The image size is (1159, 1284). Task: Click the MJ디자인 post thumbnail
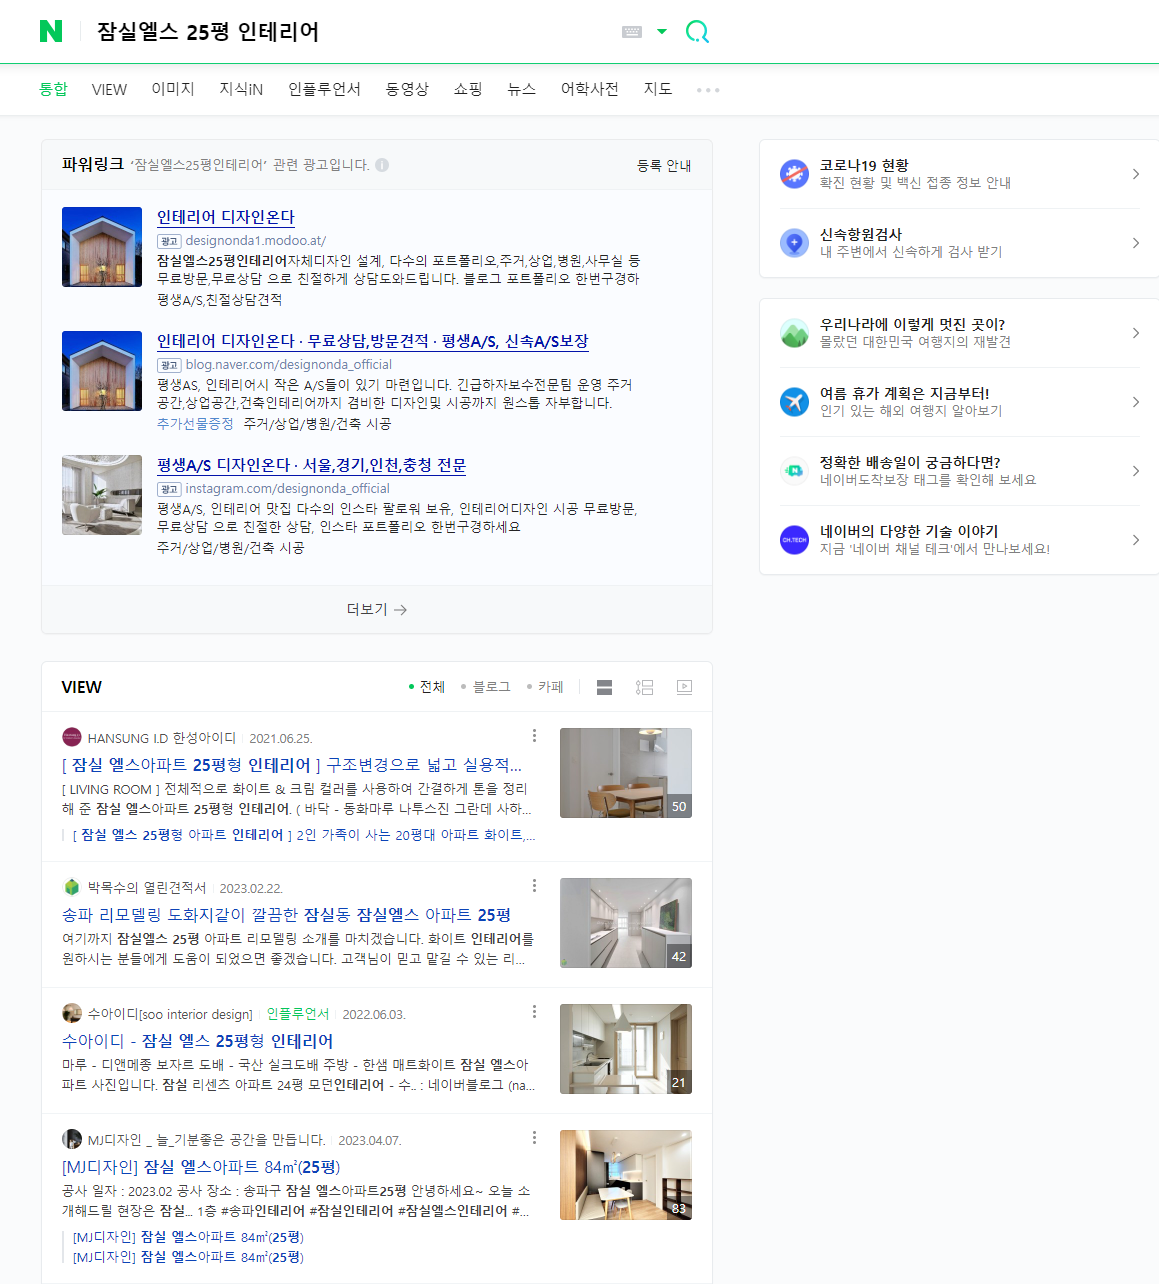(626, 1175)
